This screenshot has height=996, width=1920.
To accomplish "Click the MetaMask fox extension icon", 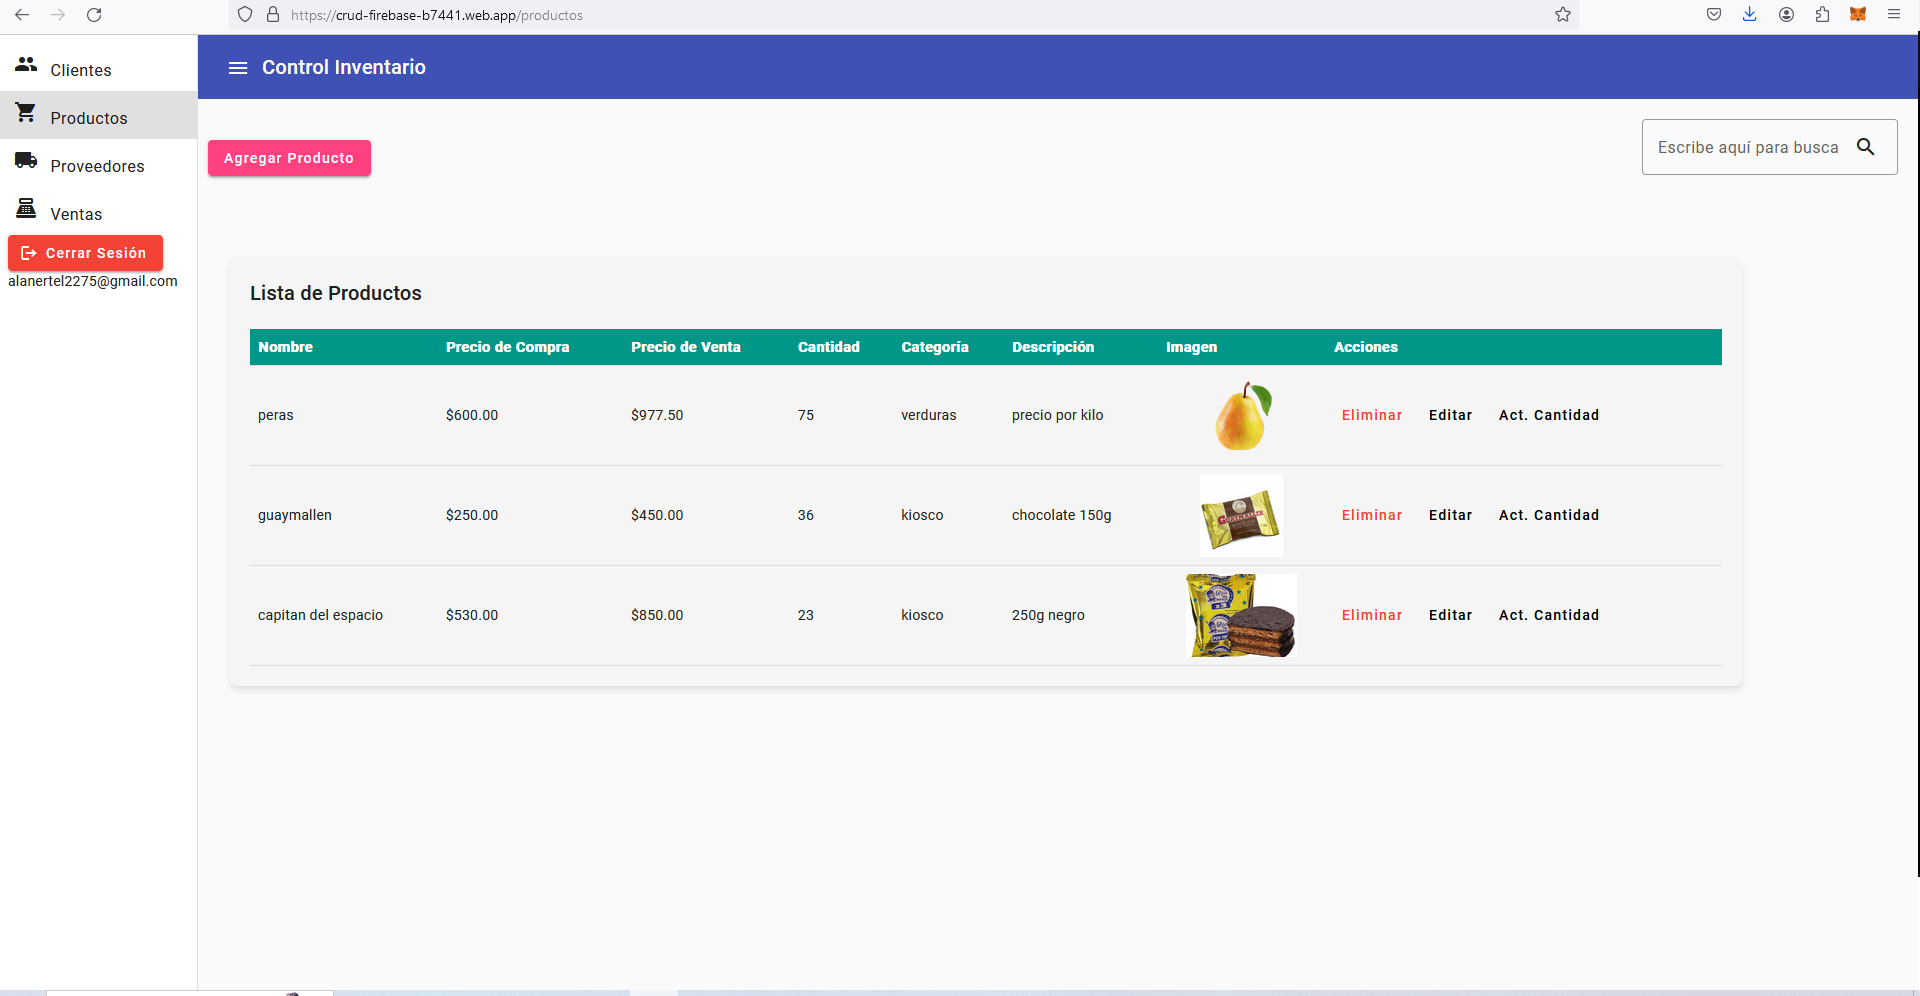I will coord(1858,15).
